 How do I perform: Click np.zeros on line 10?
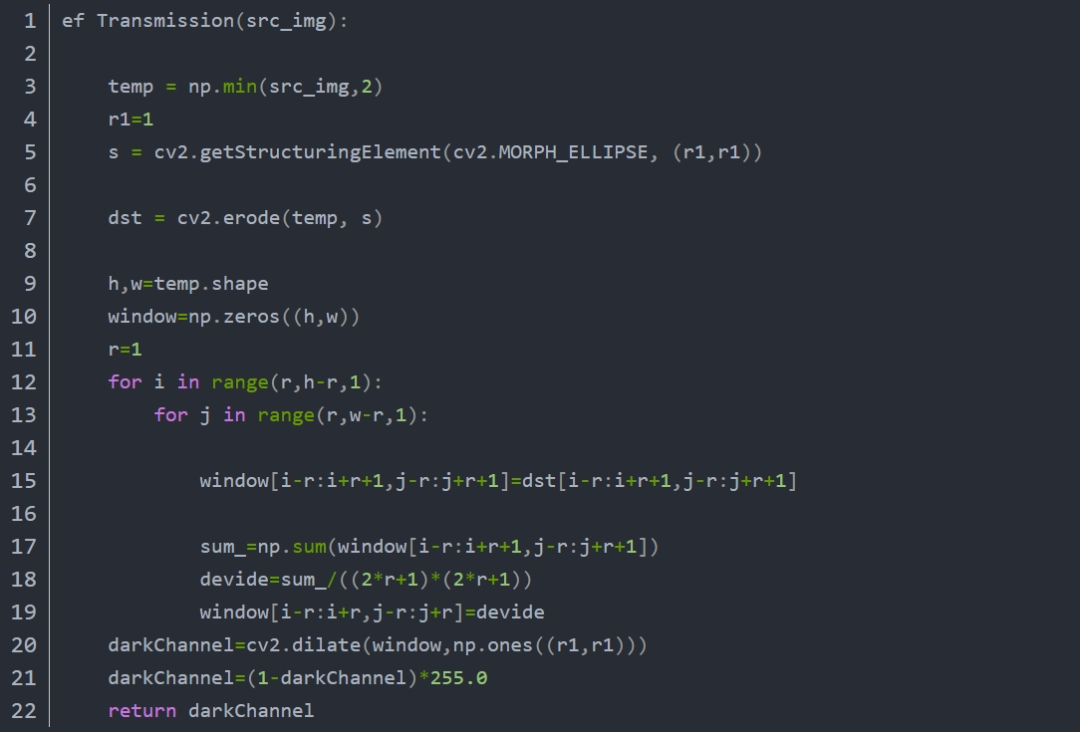(234, 317)
